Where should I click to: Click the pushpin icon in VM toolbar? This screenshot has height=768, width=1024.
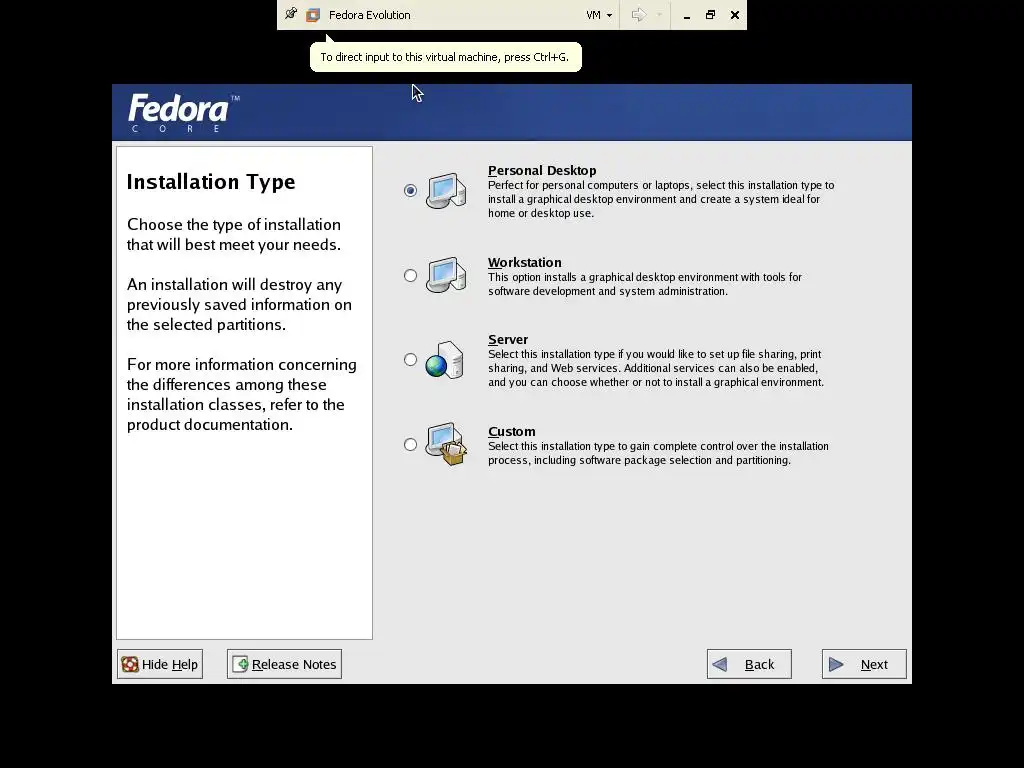click(x=291, y=14)
